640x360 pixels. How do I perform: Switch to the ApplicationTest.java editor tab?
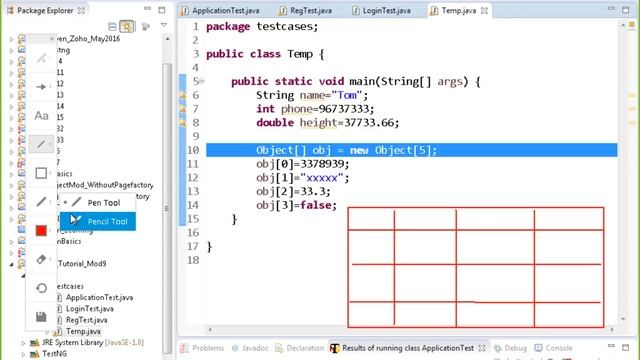[x=221, y=11]
